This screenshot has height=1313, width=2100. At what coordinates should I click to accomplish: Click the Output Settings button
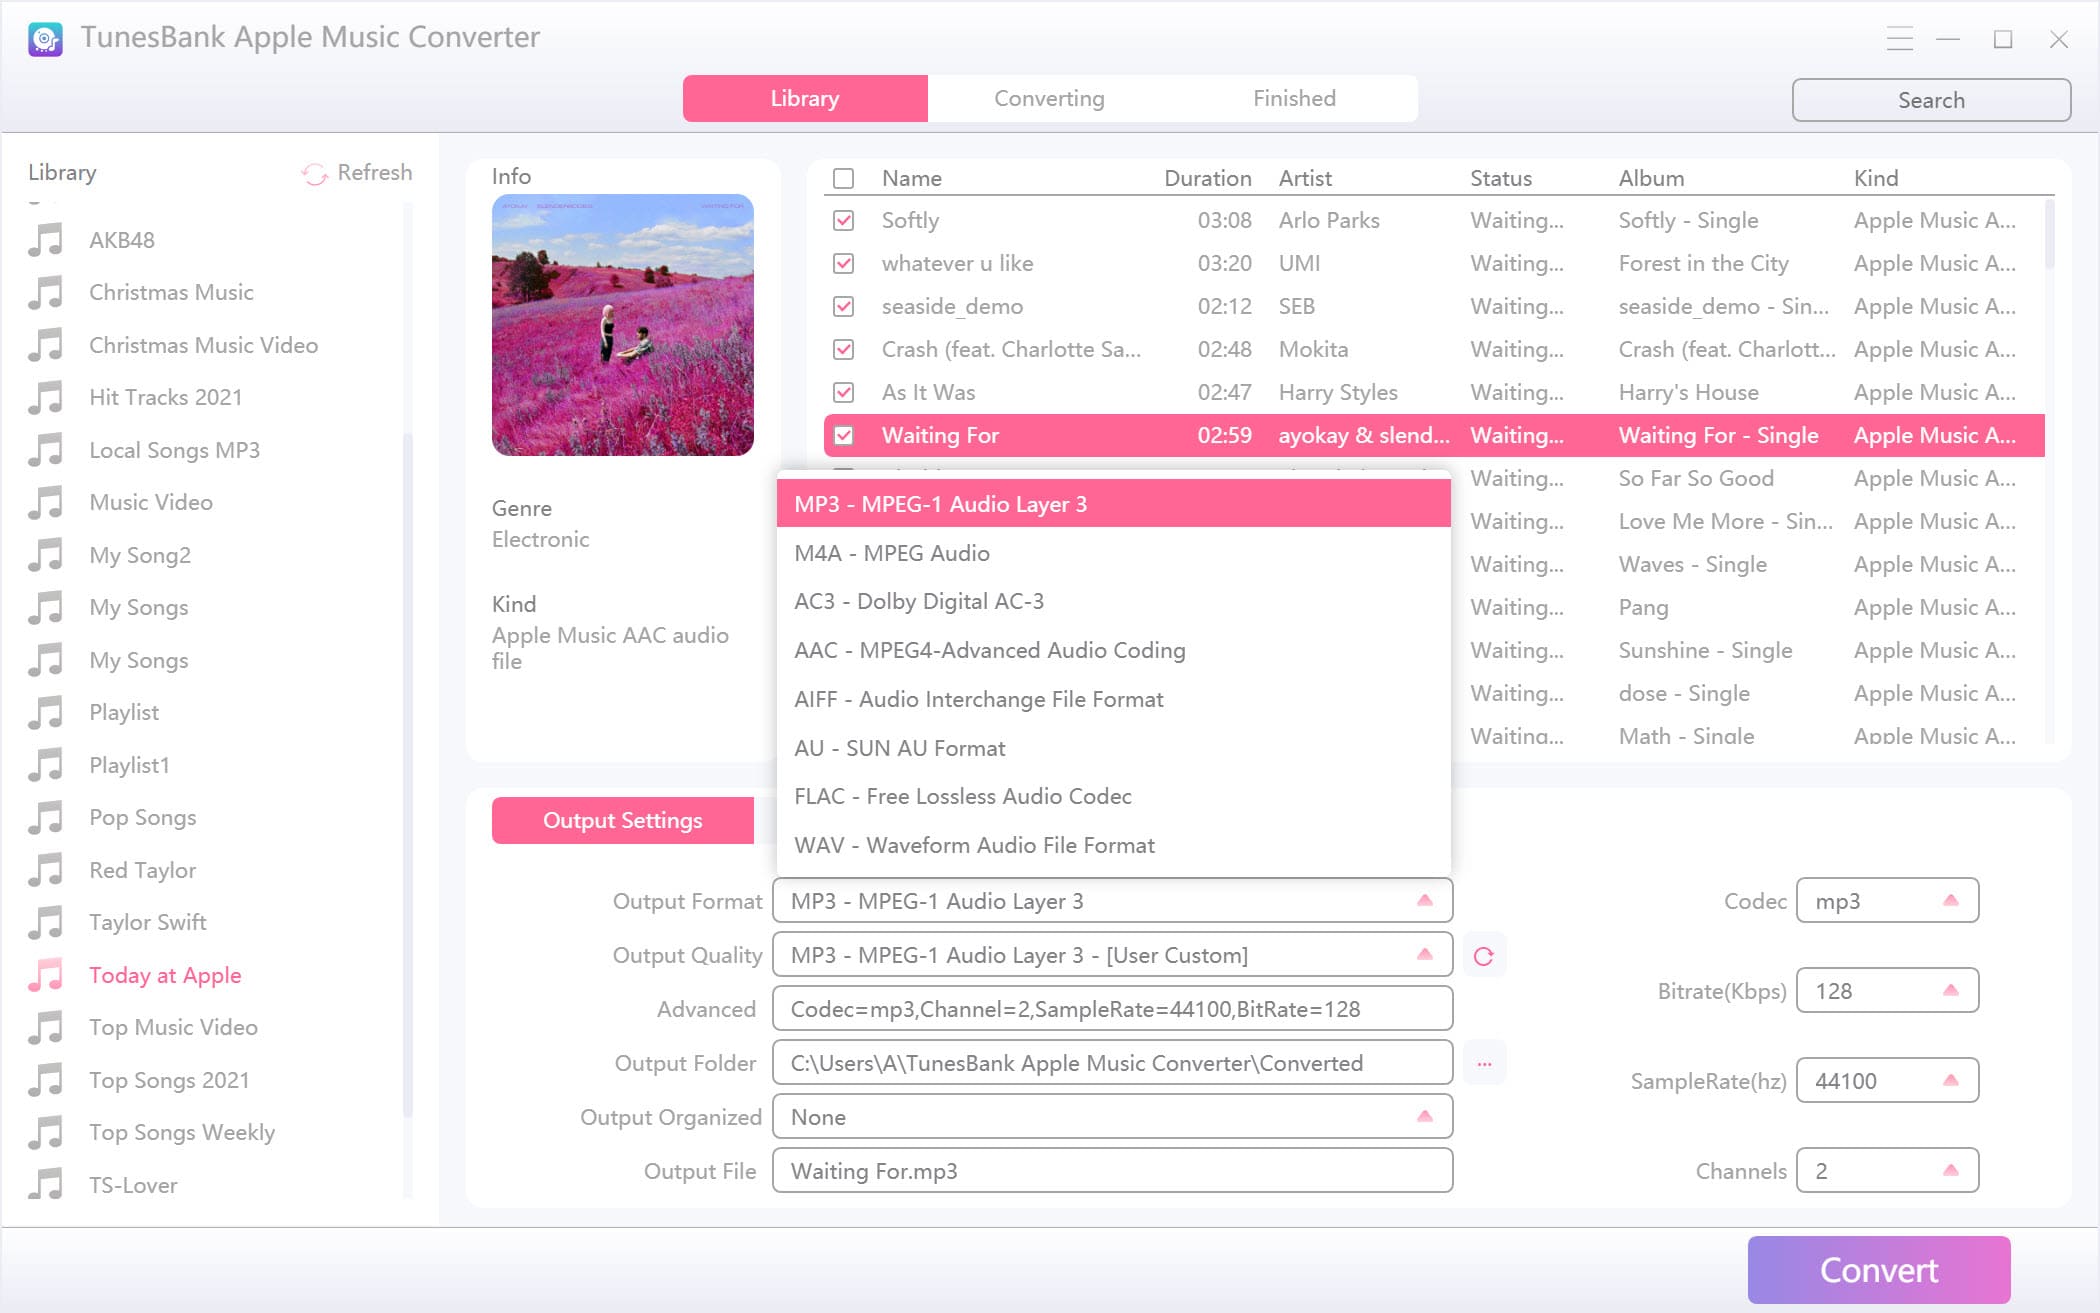click(x=622, y=820)
